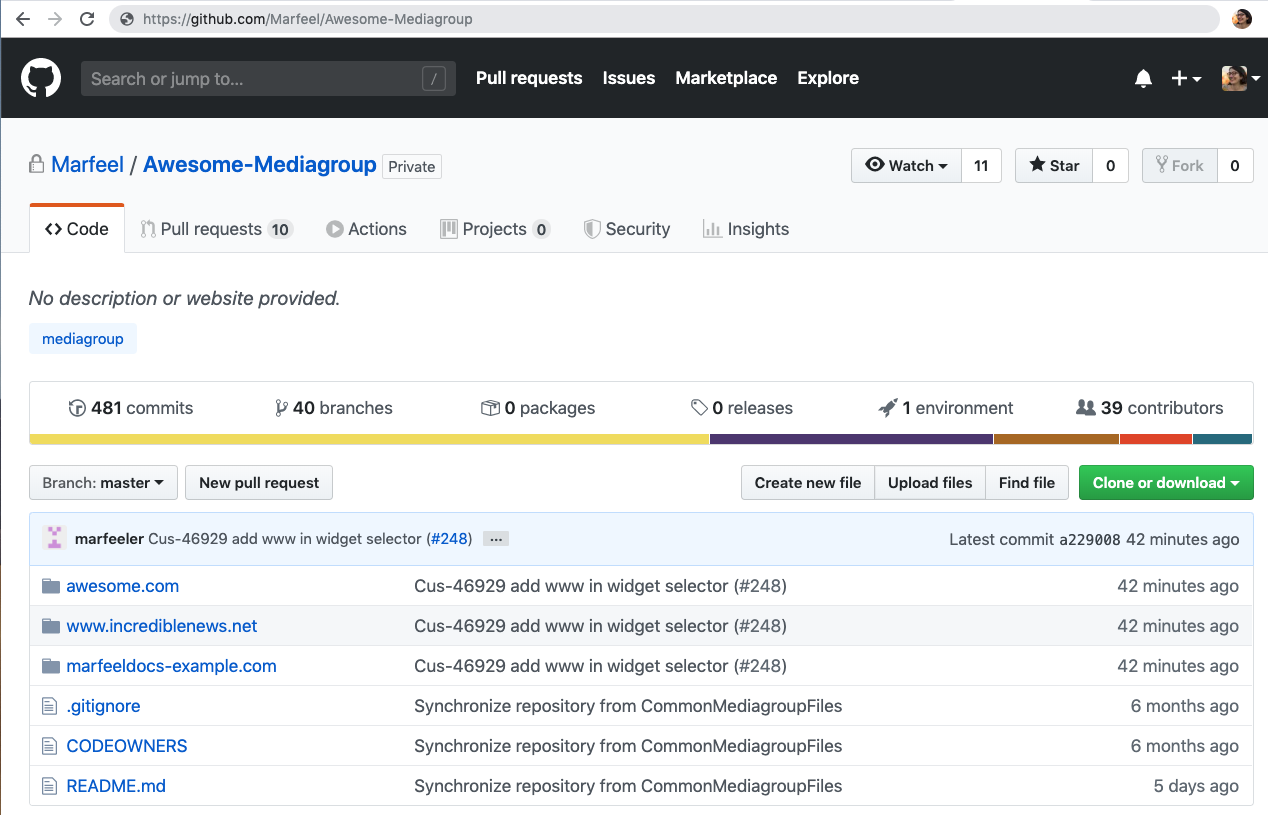Click the purple language bar segment

coord(851,439)
